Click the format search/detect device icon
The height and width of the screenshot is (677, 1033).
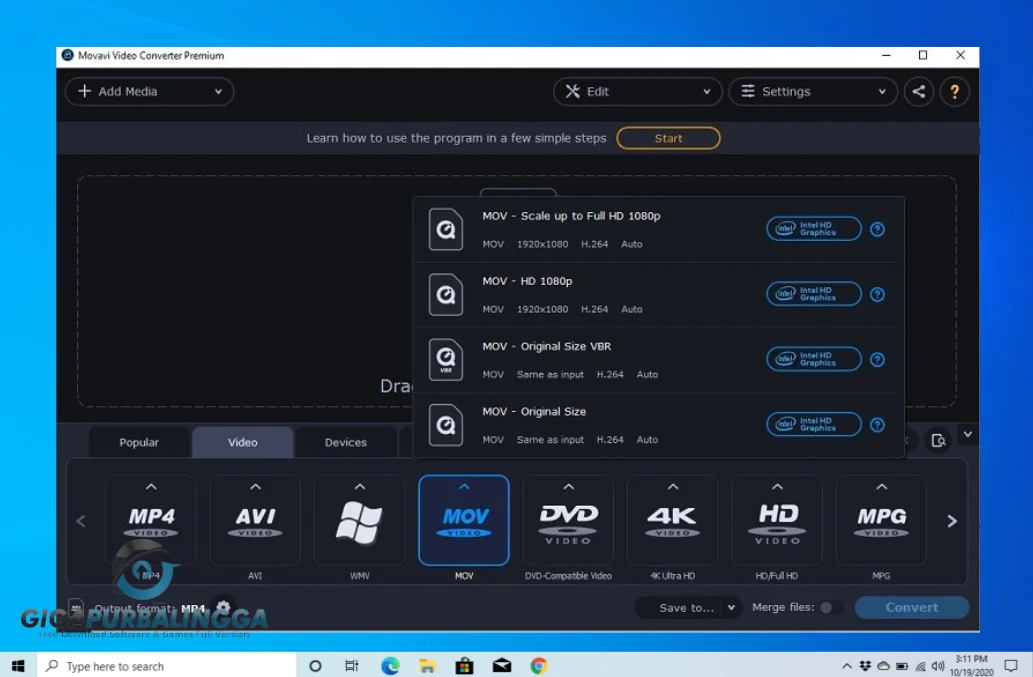point(938,440)
